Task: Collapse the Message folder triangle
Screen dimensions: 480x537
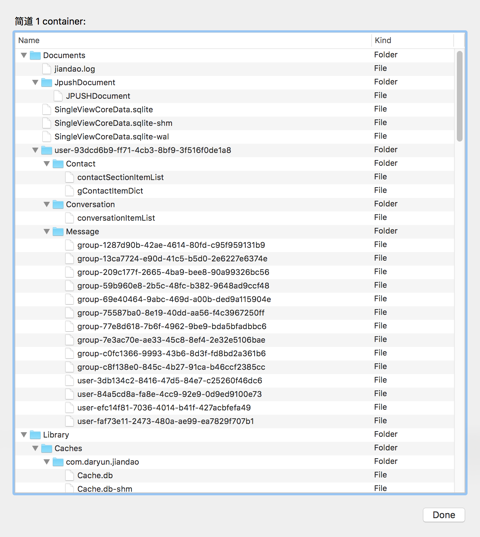Action: pyautogui.click(x=47, y=232)
